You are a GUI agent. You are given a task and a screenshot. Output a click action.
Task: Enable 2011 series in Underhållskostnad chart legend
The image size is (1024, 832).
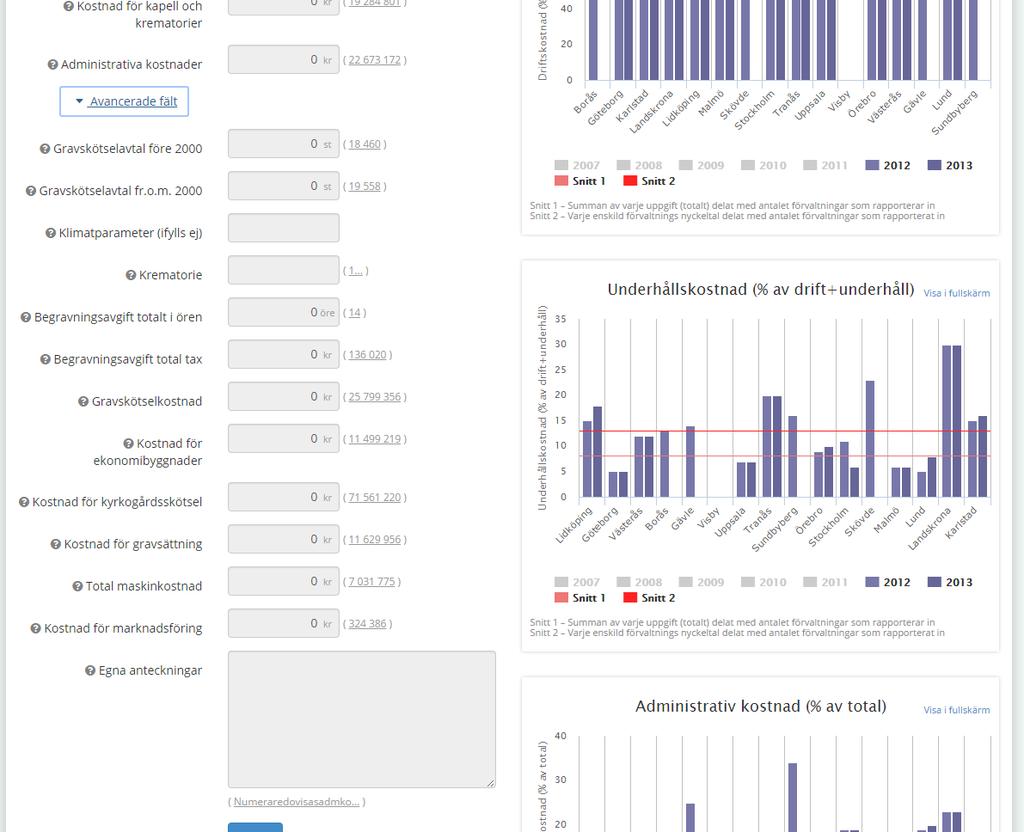click(x=825, y=582)
